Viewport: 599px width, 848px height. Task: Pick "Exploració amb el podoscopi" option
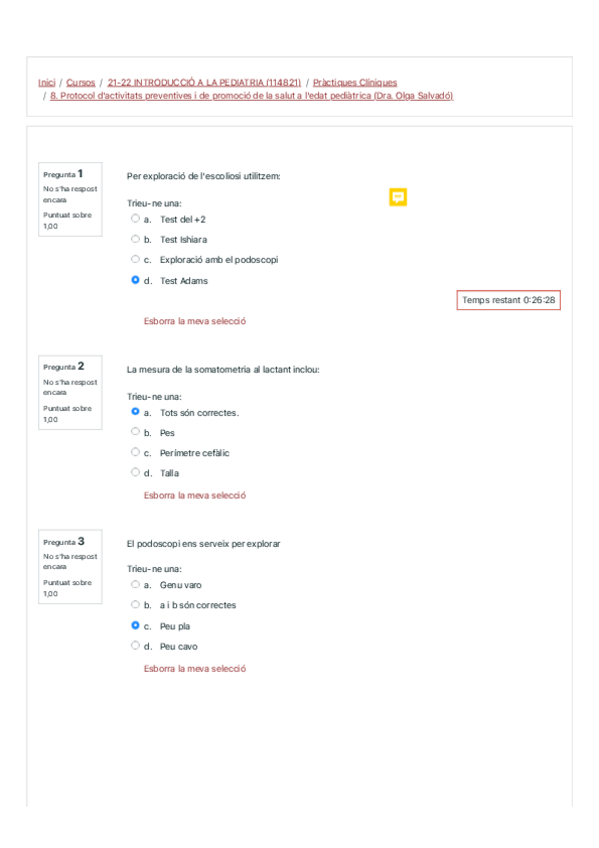click(x=136, y=259)
